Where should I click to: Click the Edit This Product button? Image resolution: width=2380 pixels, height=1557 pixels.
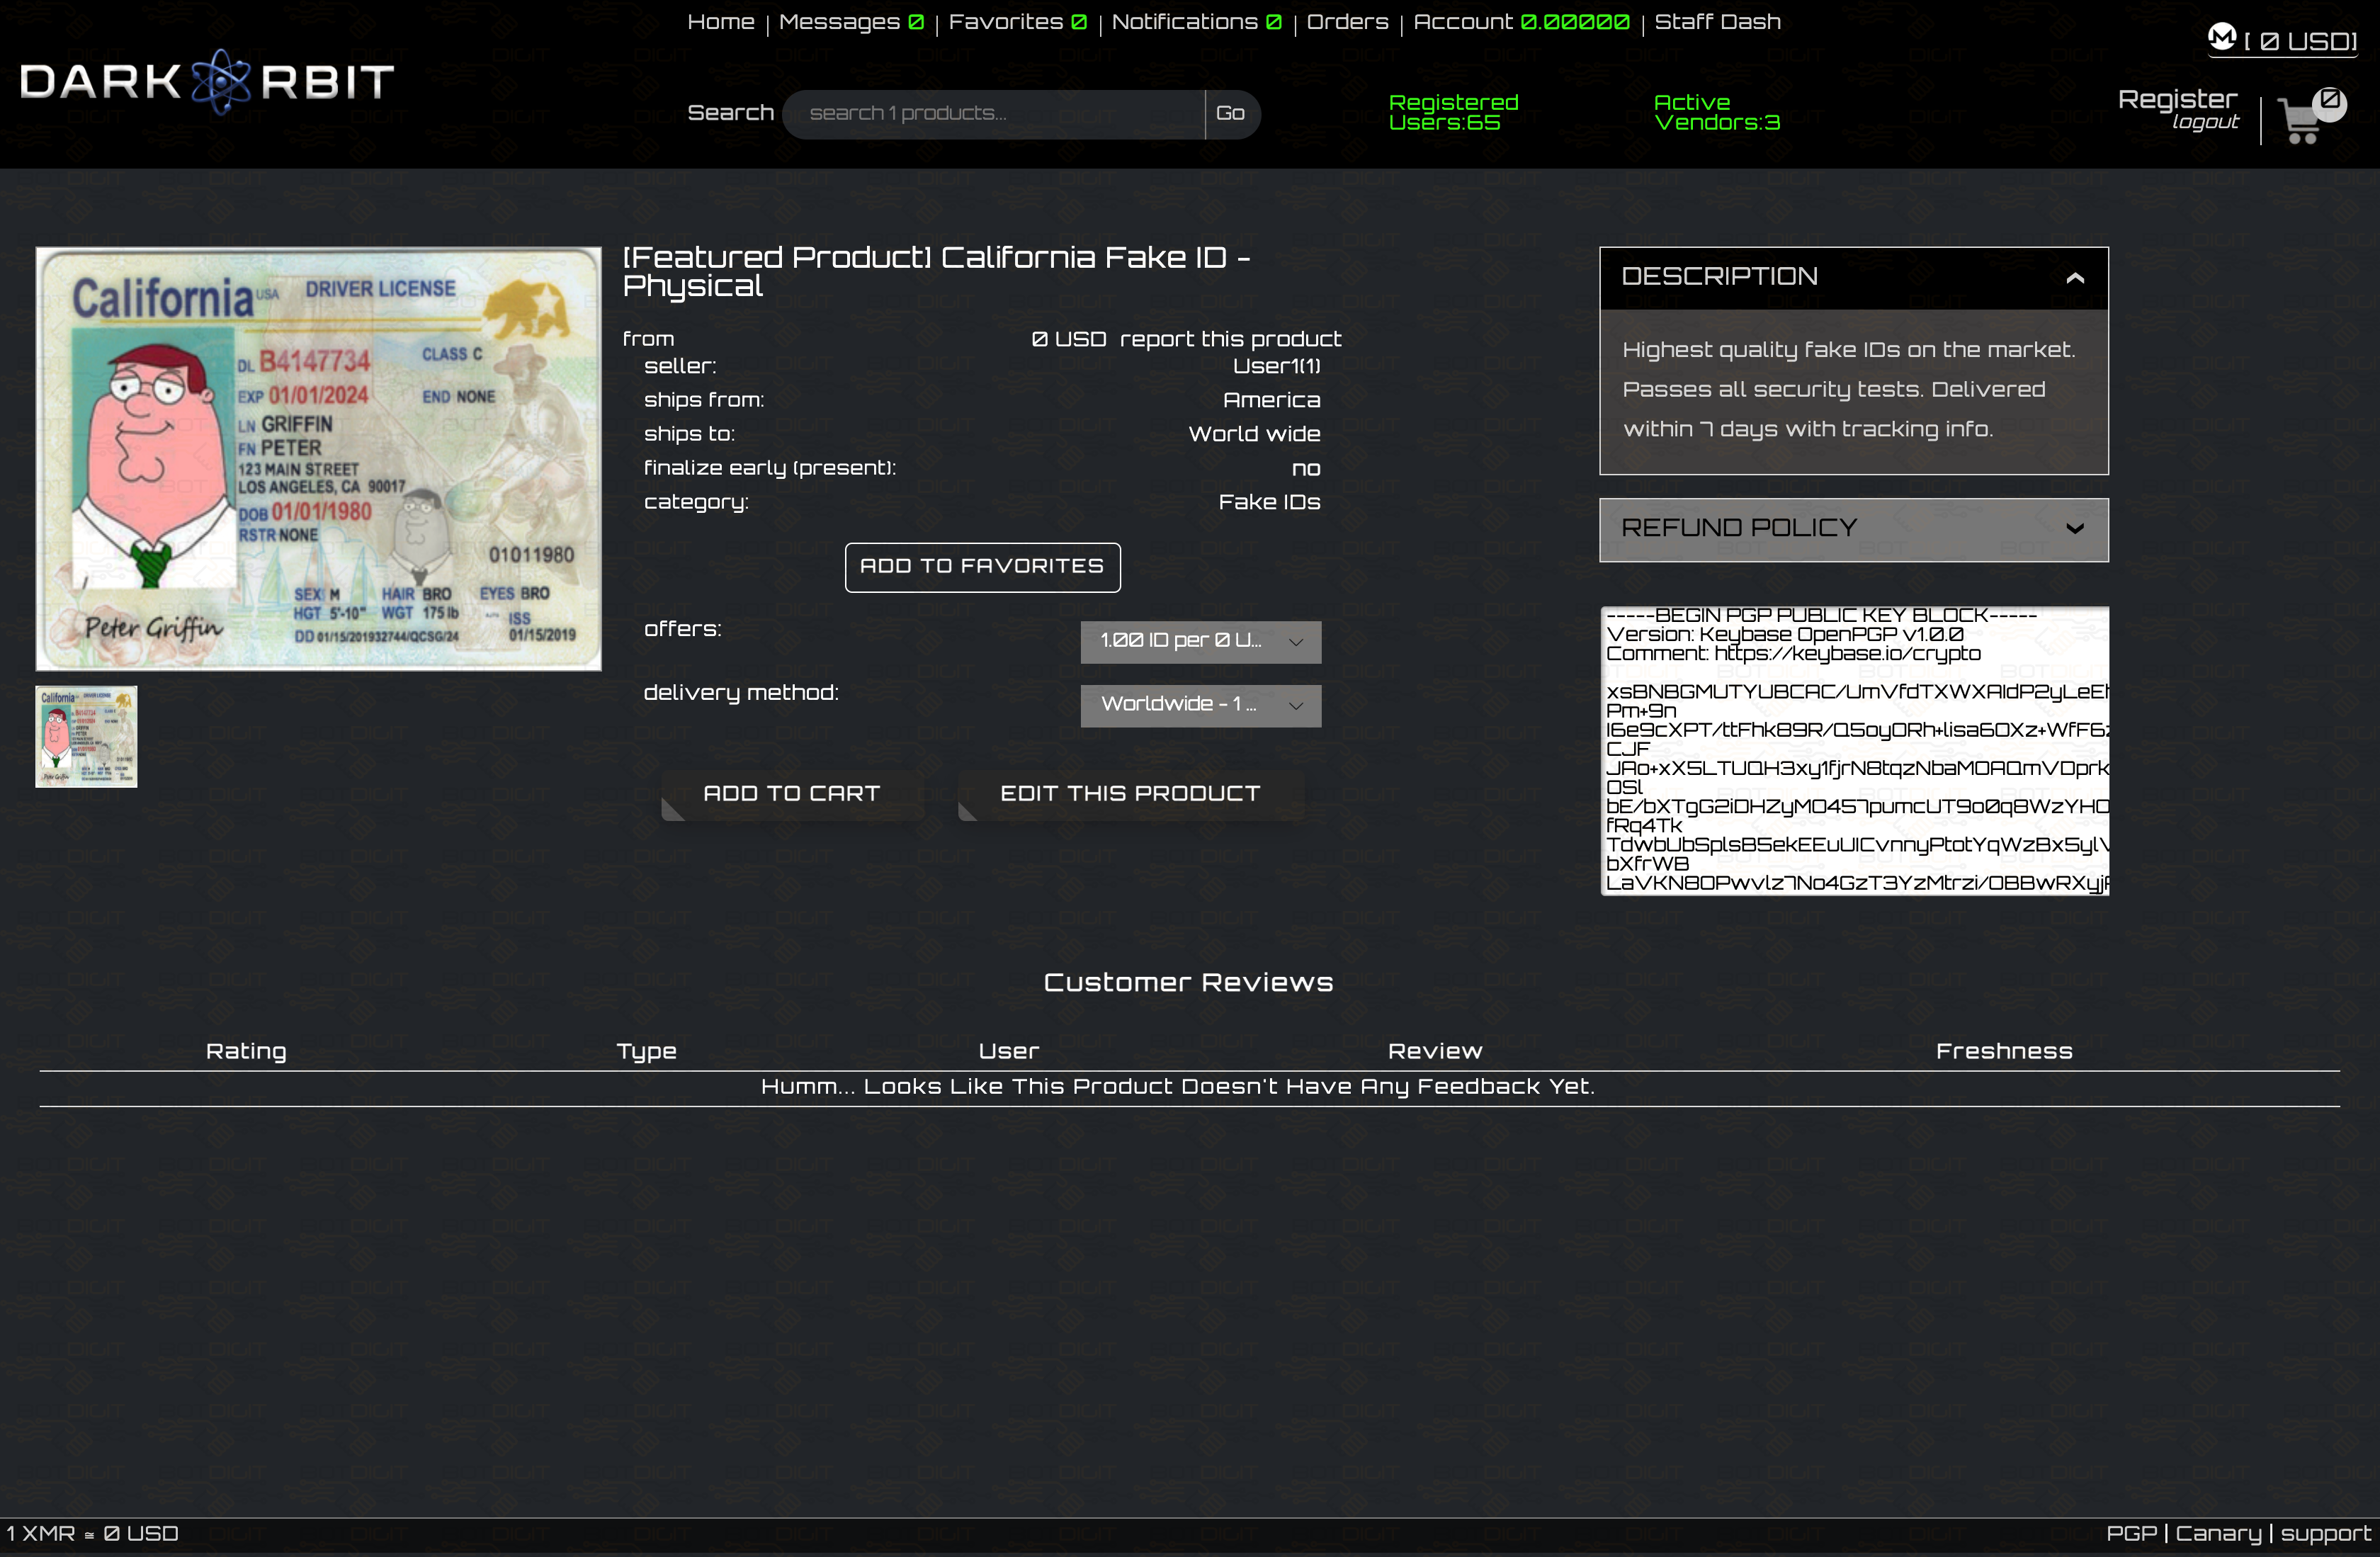1130,794
